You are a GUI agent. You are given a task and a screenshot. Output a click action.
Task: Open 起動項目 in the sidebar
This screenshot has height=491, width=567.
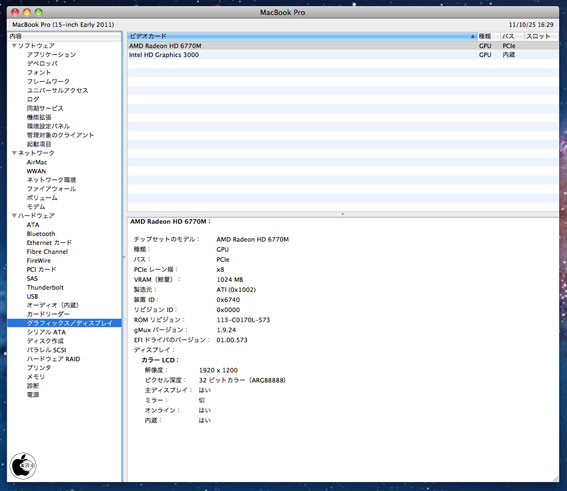[x=39, y=144]
